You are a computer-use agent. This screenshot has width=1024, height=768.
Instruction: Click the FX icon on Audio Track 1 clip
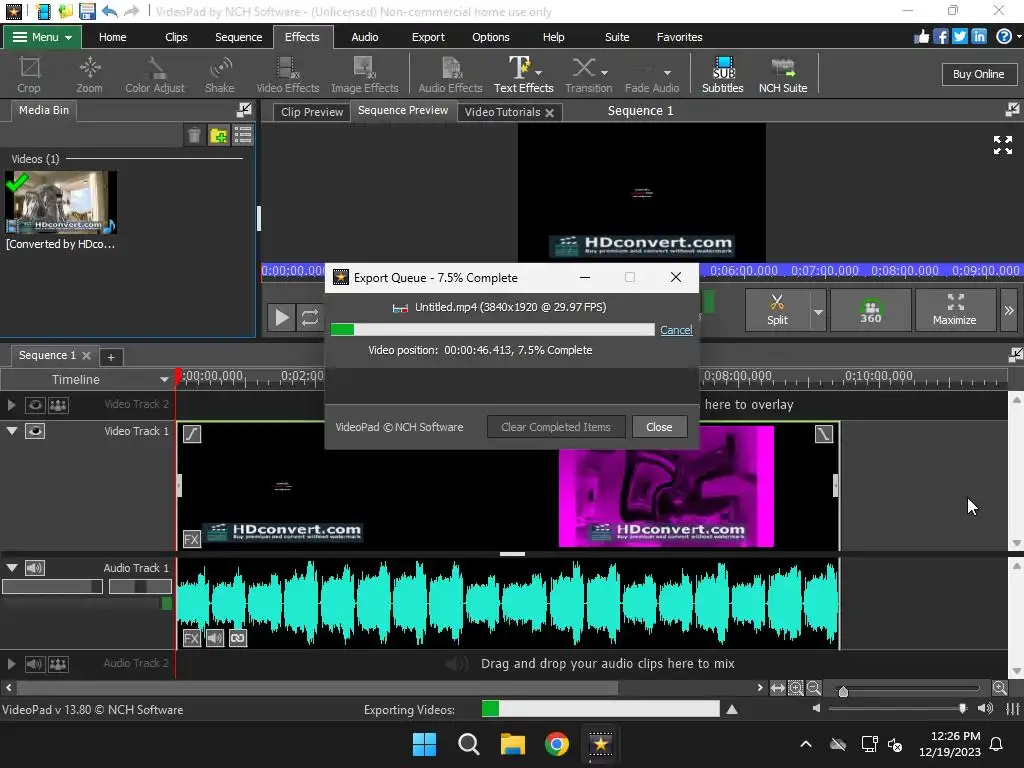click(x=191, y=638)
